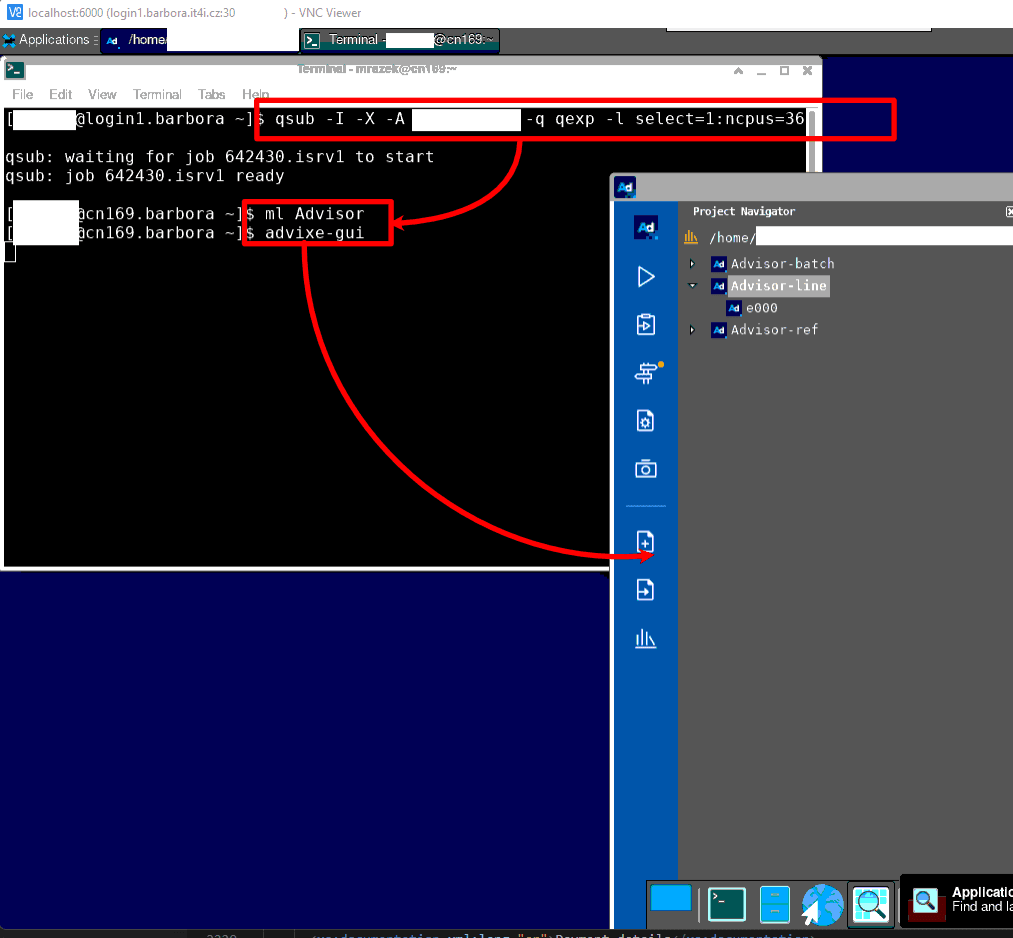Expand the Advisor-ref tree node
This screenshot has width=1013, height=938.
(x=692, y=330)
